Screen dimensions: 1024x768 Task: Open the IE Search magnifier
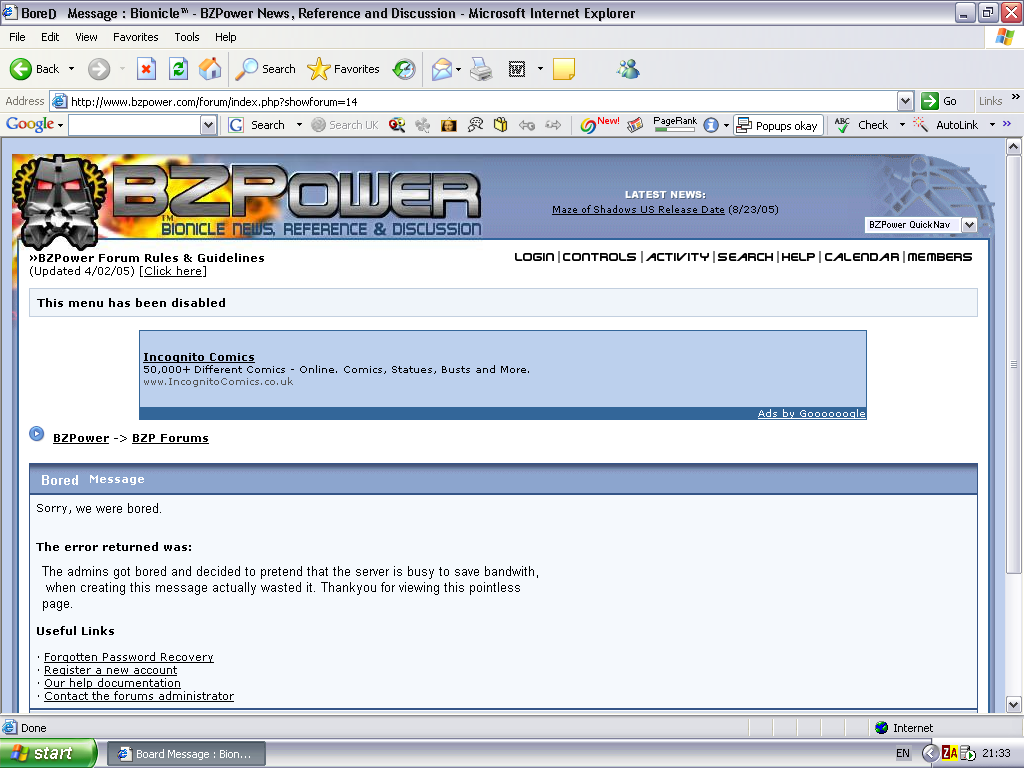[265, 69]
